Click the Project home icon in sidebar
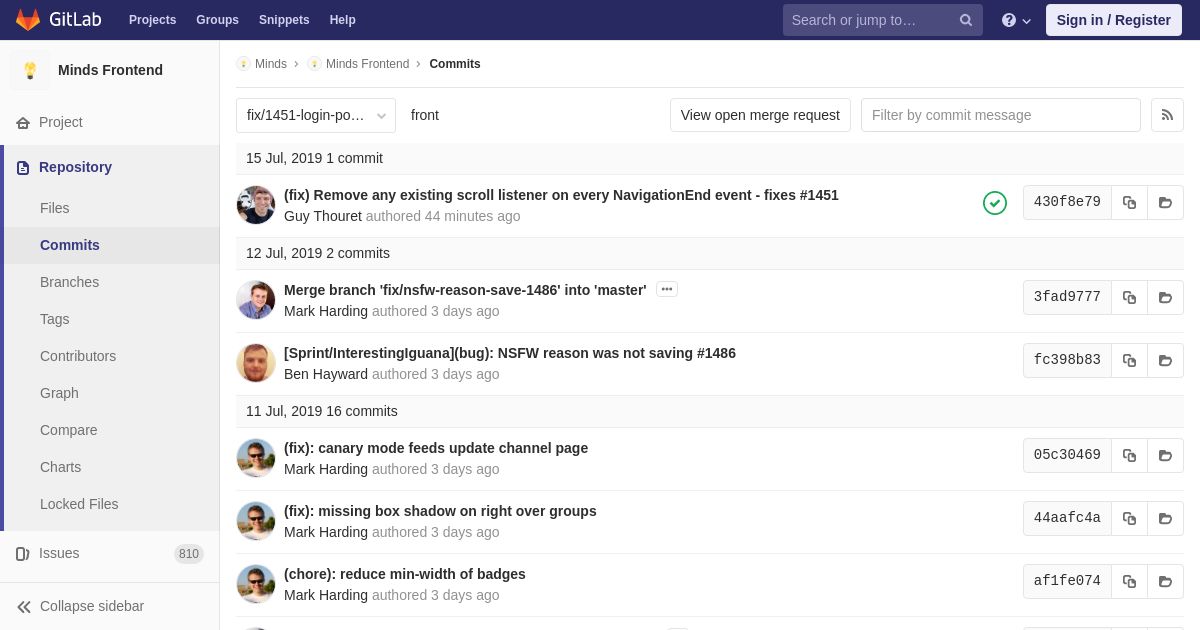 (23, 122)
